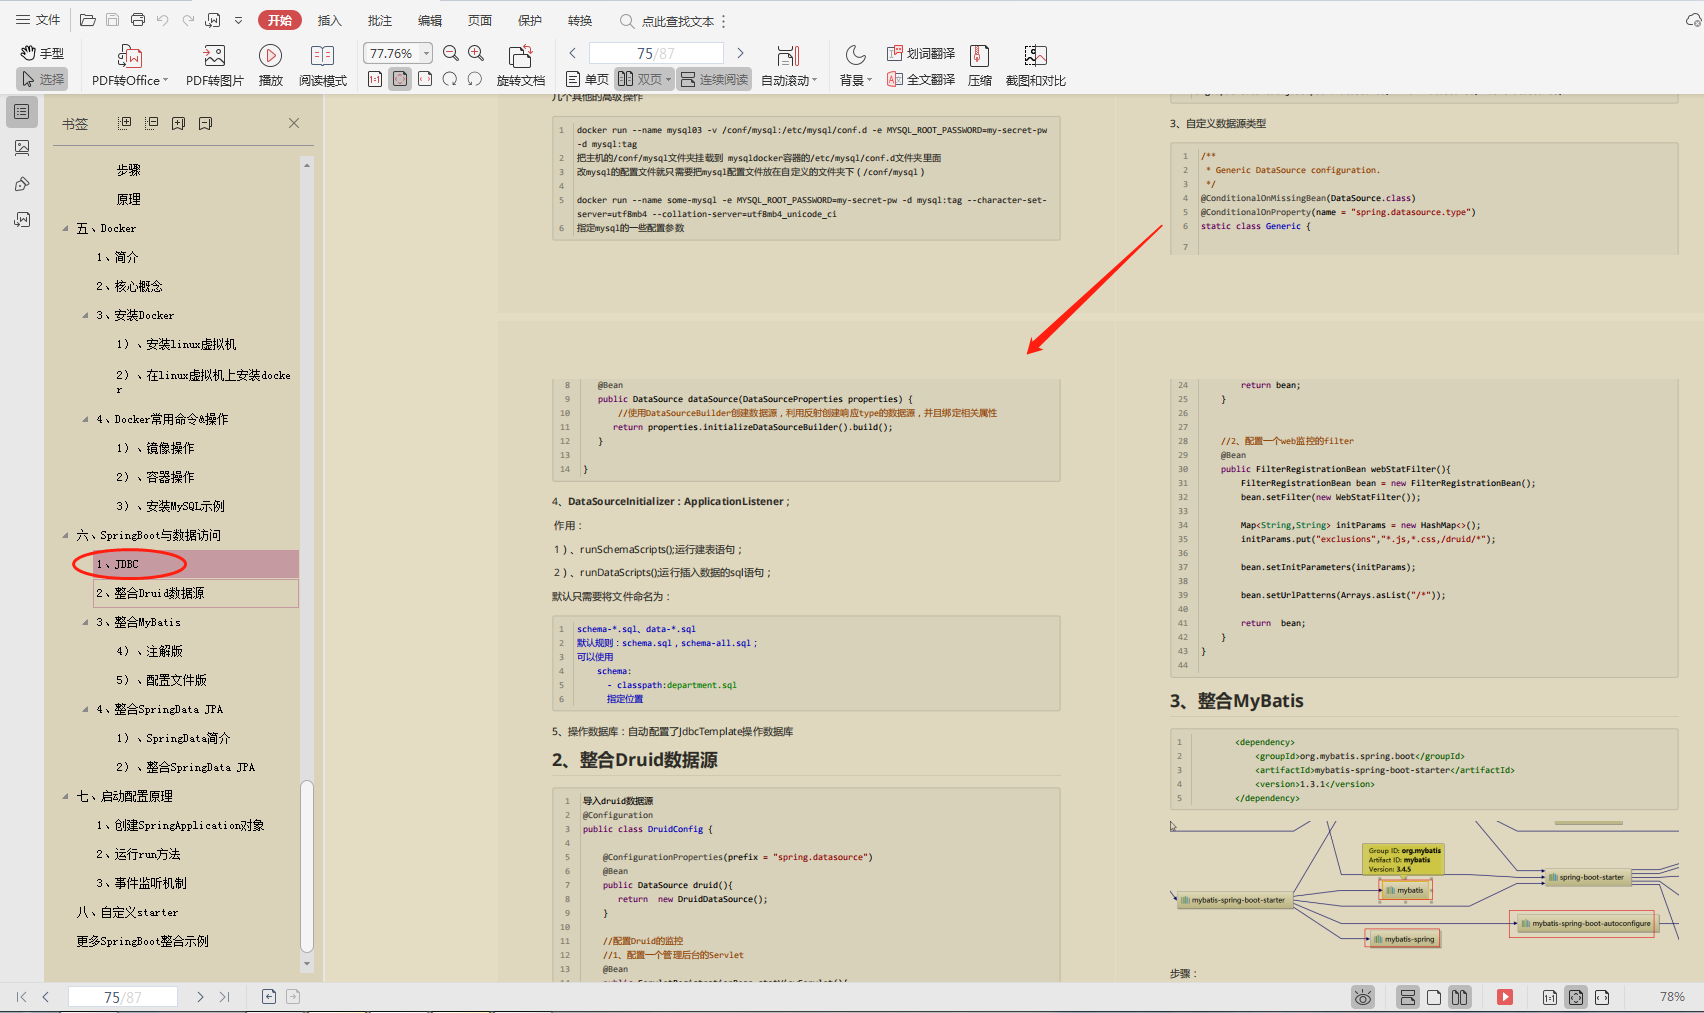This screenshot has width=1704, height=1013.
Task: Click the 截图和对比 screenshot compare button
Action: point(1036,66)
